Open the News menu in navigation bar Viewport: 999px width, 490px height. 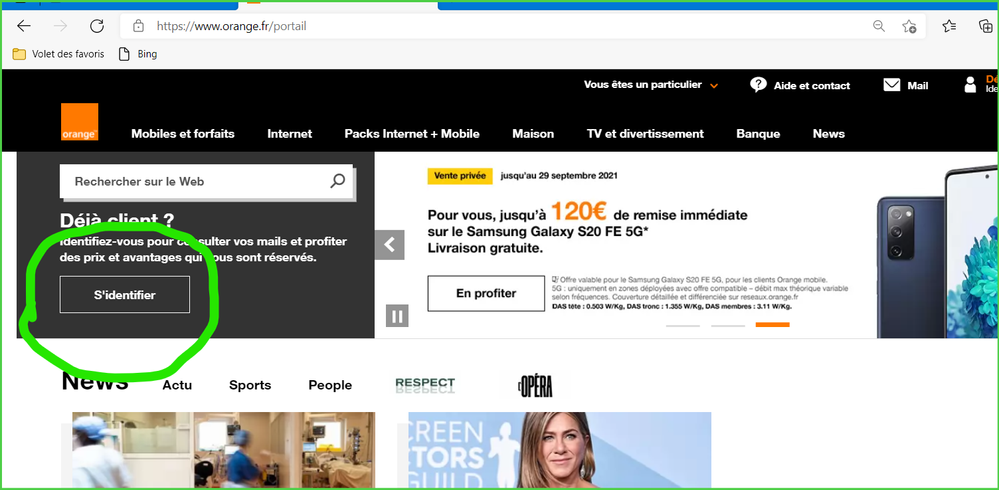829,134
